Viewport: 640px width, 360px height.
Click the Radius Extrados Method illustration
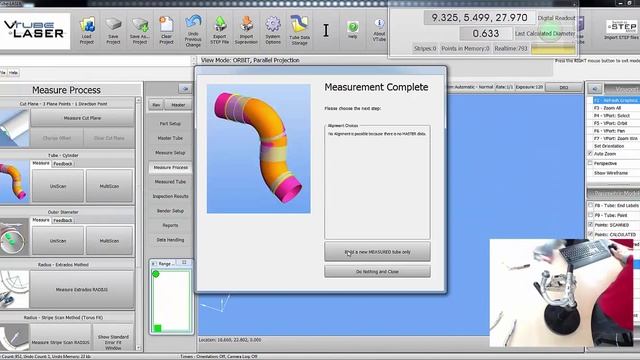pos(15,289)
